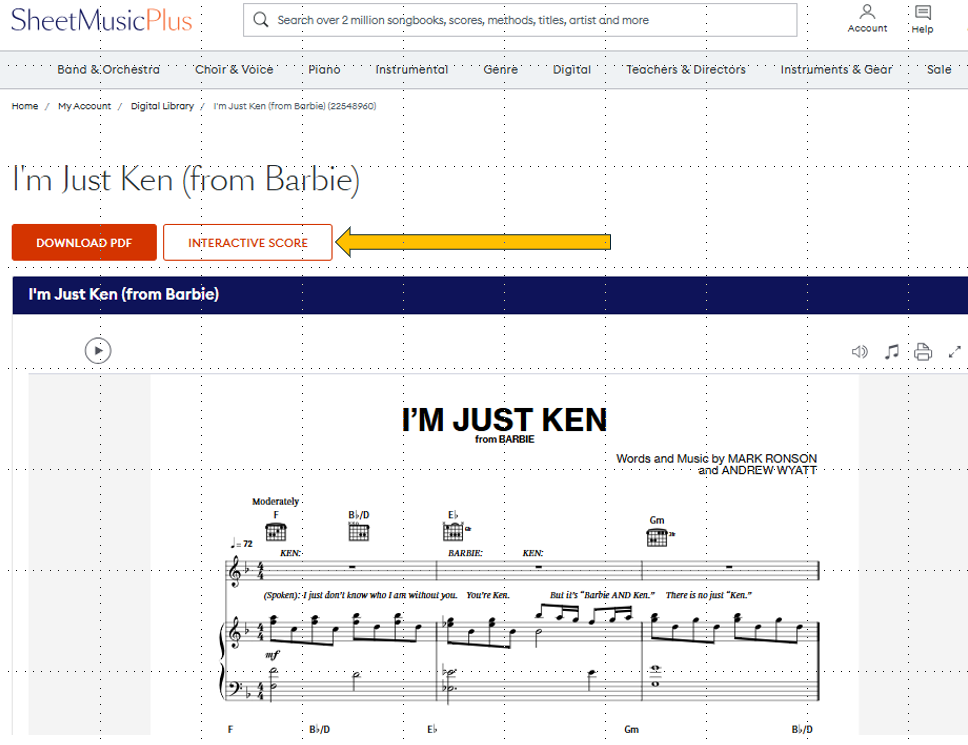Go to My Account breadcrumb link
The width and height of the screenshot is (968, 745).
pyautogui.click(x=84, y=106)
